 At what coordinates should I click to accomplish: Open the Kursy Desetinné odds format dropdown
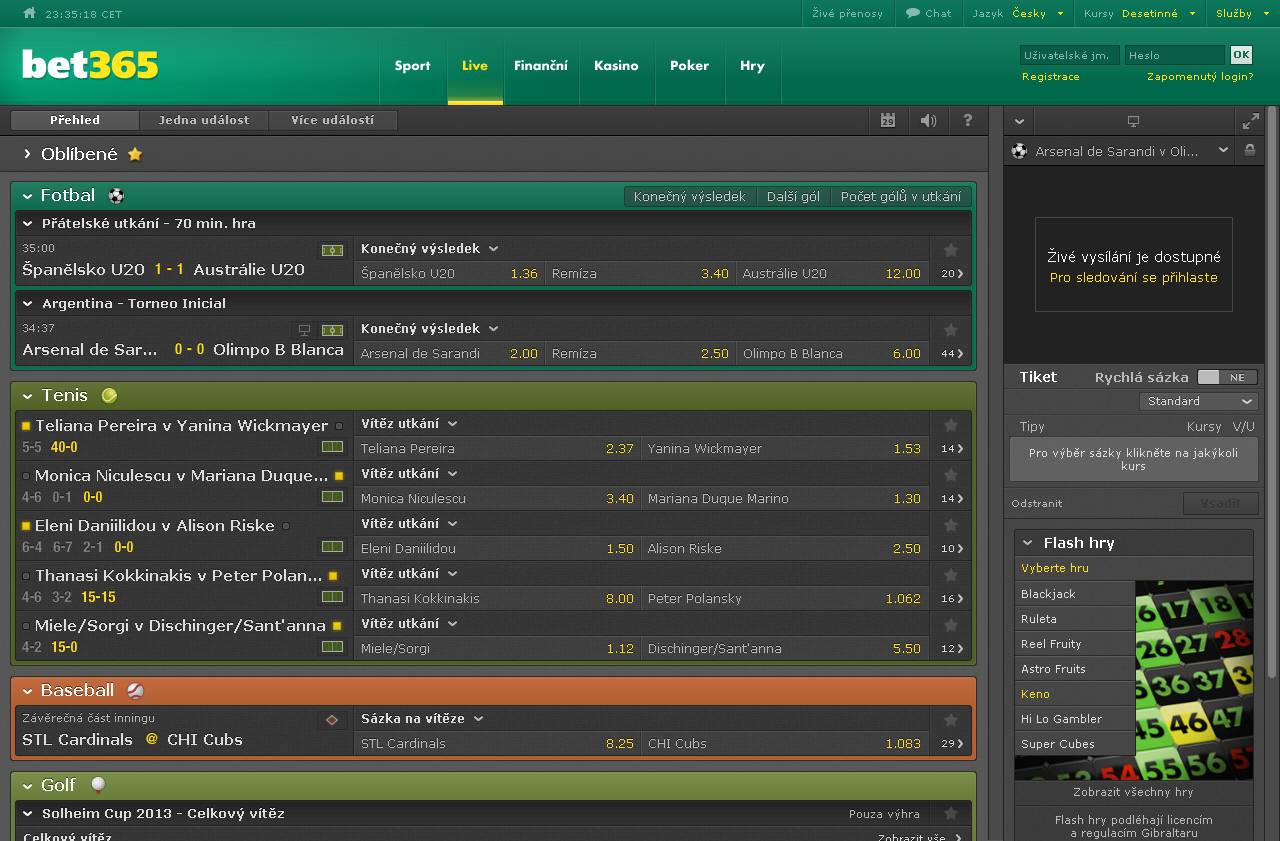coord(1138,13)
